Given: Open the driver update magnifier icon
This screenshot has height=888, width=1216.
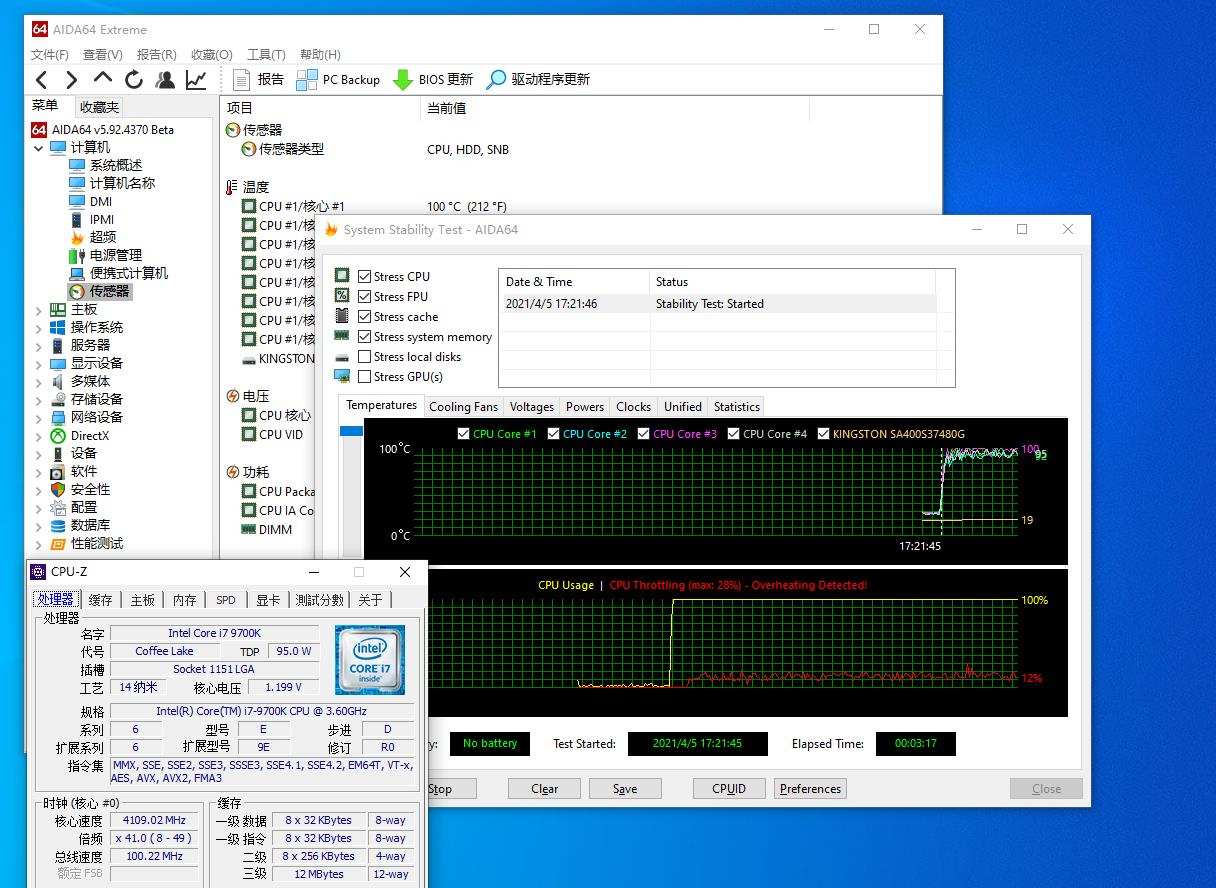Looking at the screenshot, I should coord(496,80).
